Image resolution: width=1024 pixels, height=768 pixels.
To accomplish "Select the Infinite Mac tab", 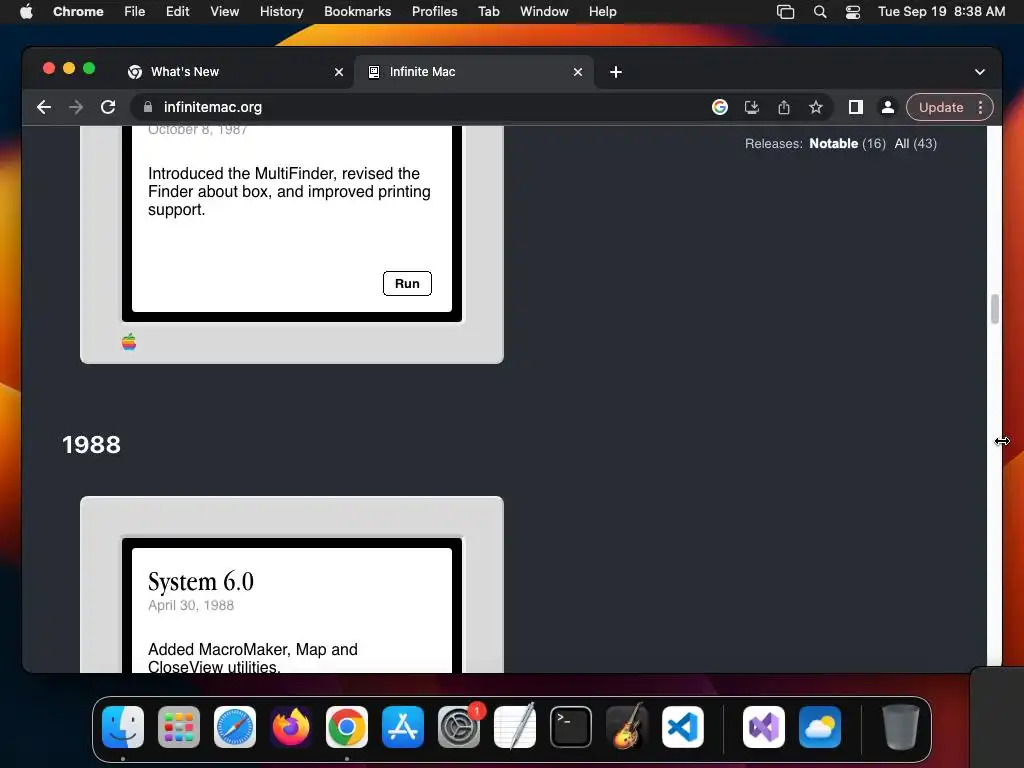I will (x=473, y=72).
